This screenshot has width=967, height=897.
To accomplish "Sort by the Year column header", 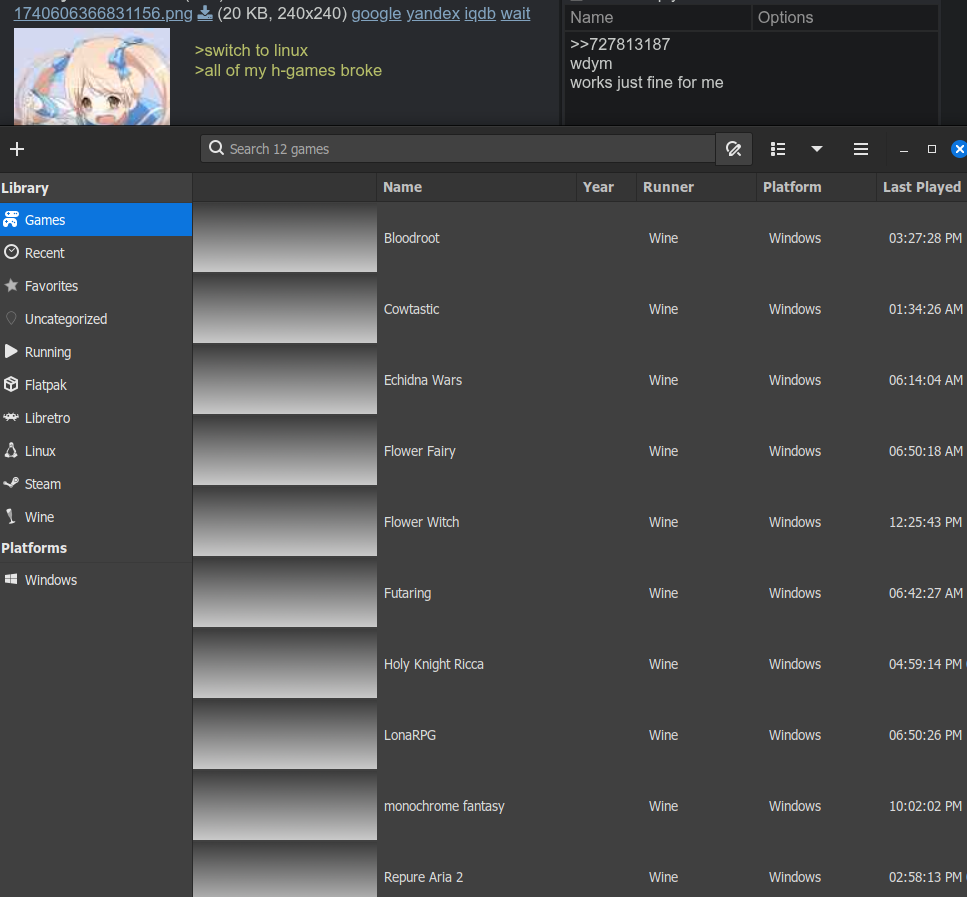I will (606, 187).
